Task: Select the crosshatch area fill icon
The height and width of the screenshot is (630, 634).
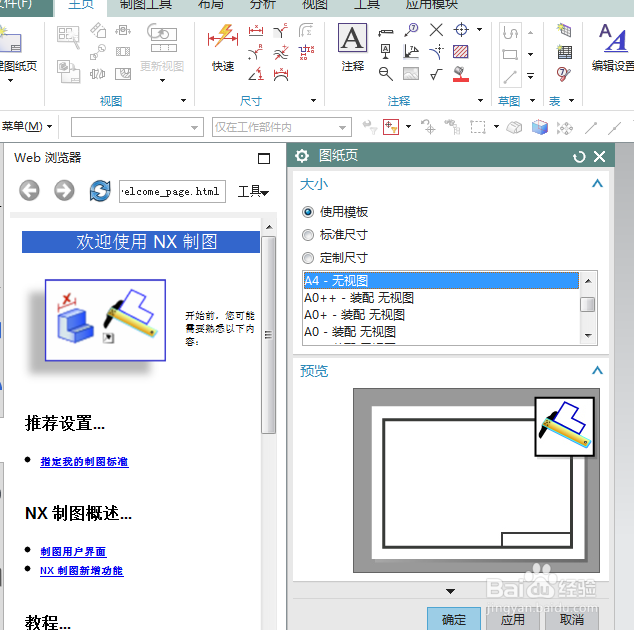Action: [x=461, y=52]
